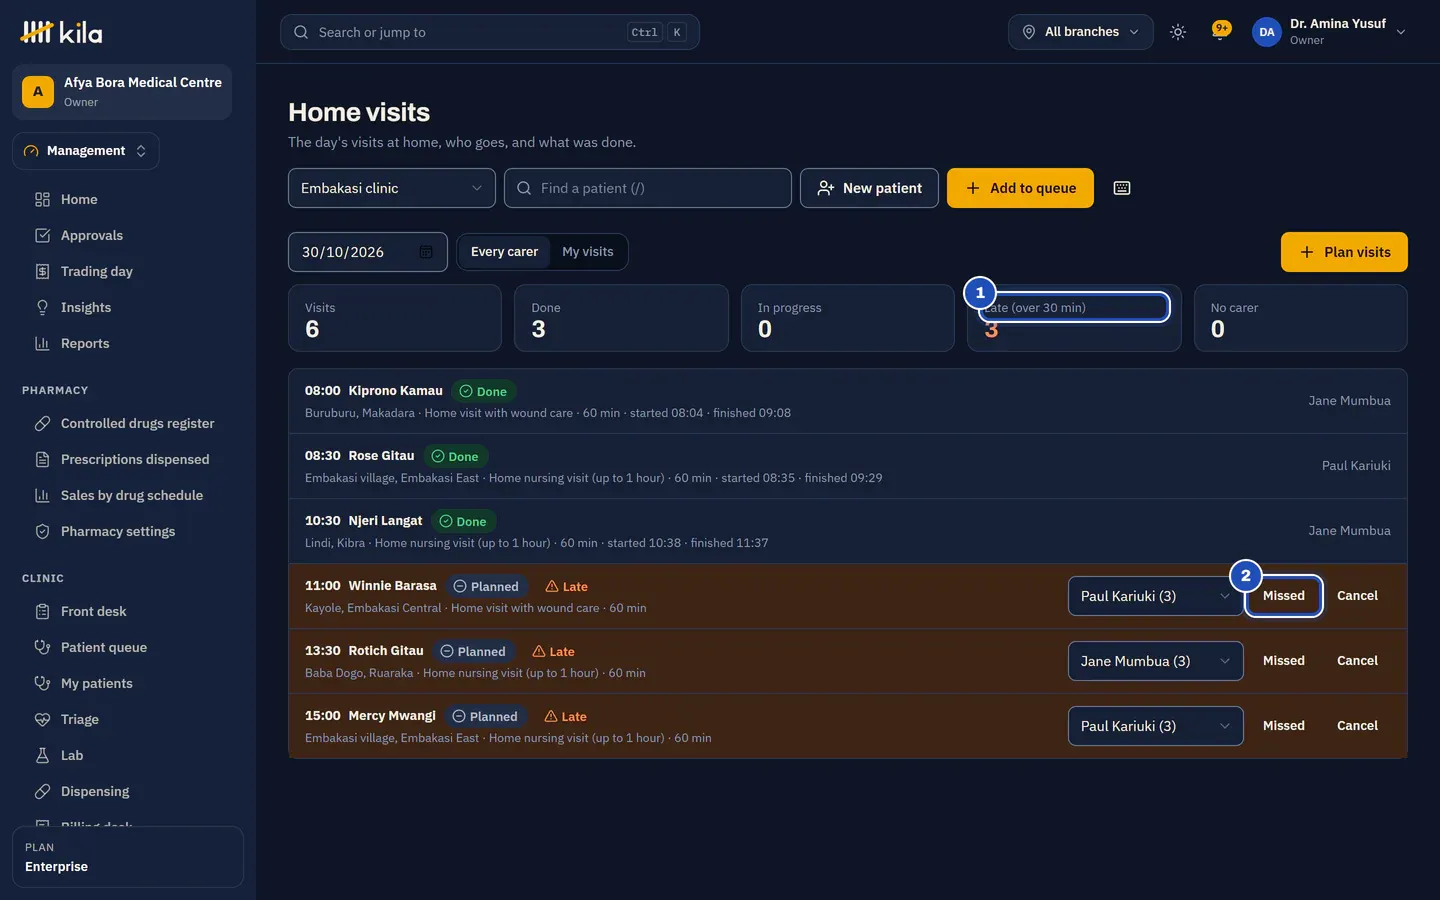The image size is (1440, 900).
Task: Open Triage in the sidebar
Action: click(128, 719)
